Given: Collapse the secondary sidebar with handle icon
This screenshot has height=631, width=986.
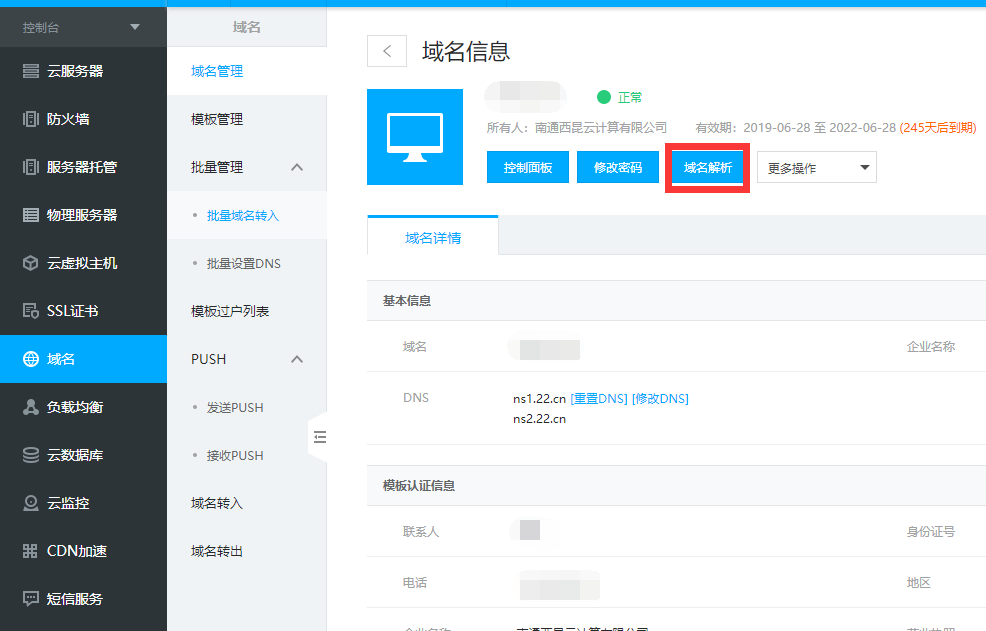Looking at the screenshot, I should (x=319, y=437).
